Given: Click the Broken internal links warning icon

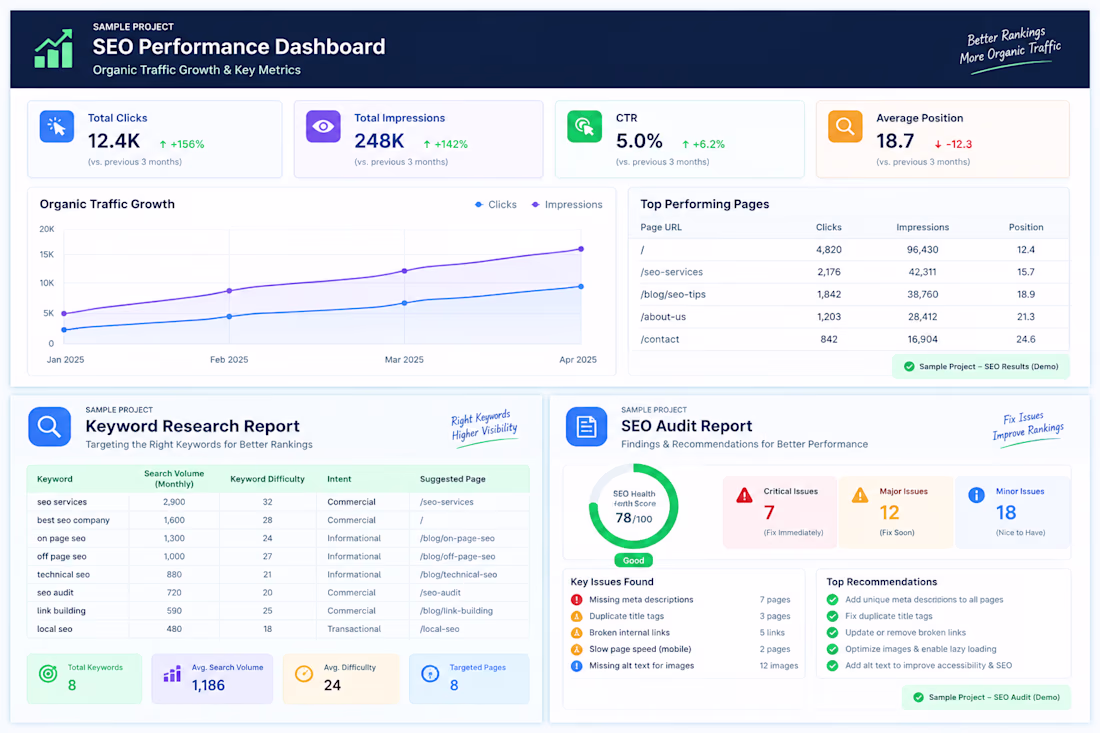Looking at the screenshot, I should [x=577, y=633].
